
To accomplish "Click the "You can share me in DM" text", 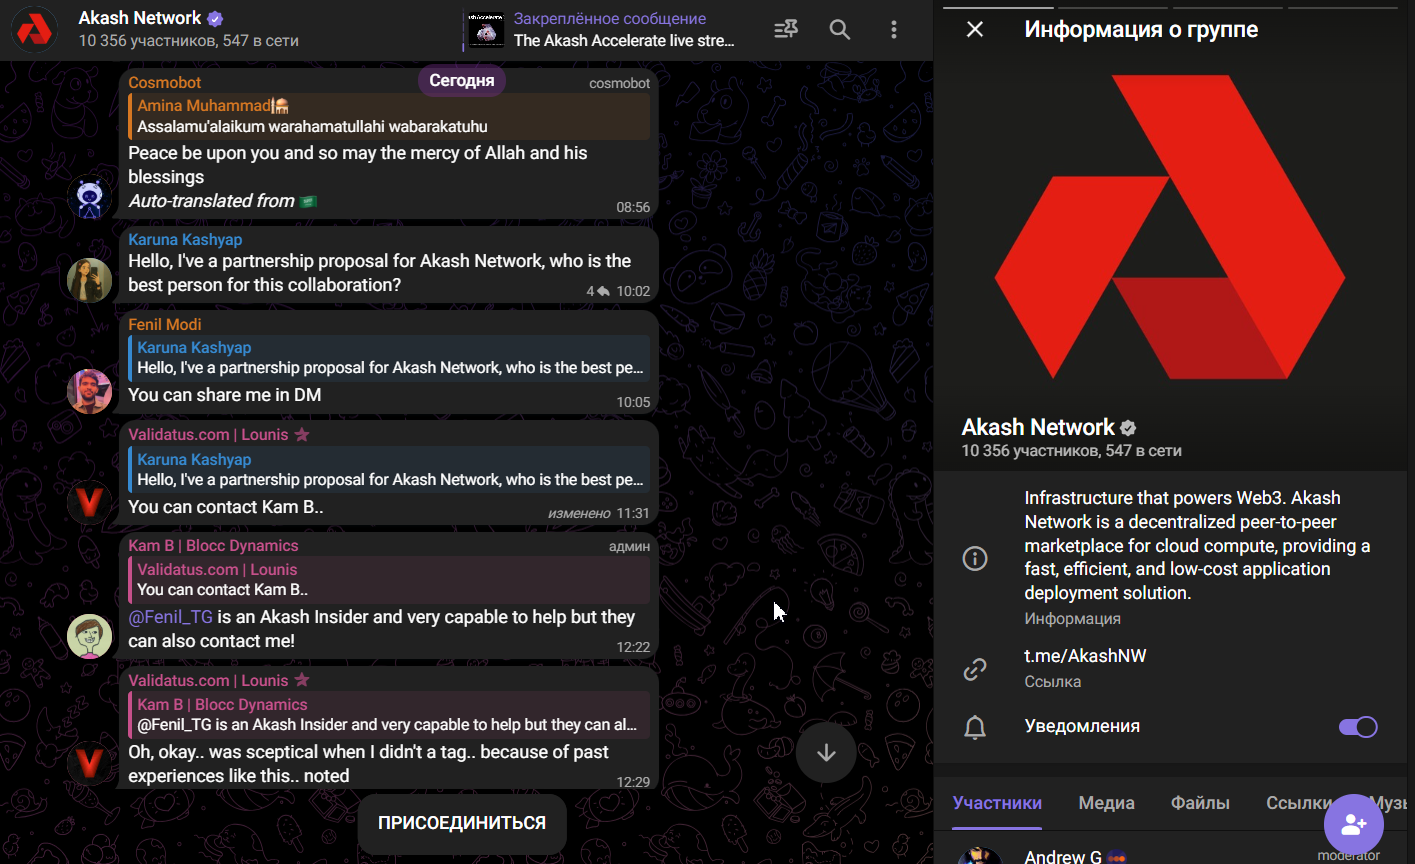I will [225, 395].
